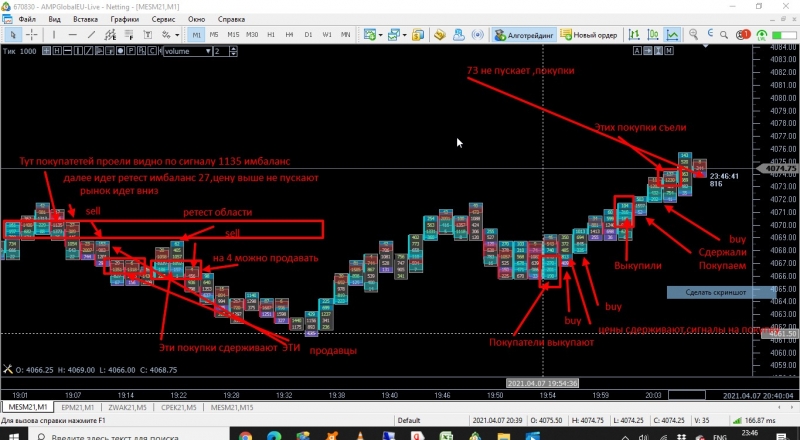The image size is (800, 440).
Task: Switch to the EPM21,M1 chart tab
Action: (x=77, y=407)
